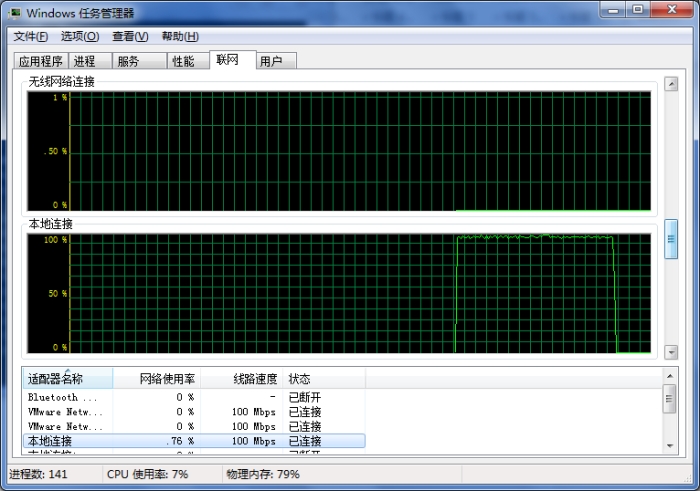The image size is (700, 491).
Task: Open the 文件(F) menu
Action: pos(30,37)
